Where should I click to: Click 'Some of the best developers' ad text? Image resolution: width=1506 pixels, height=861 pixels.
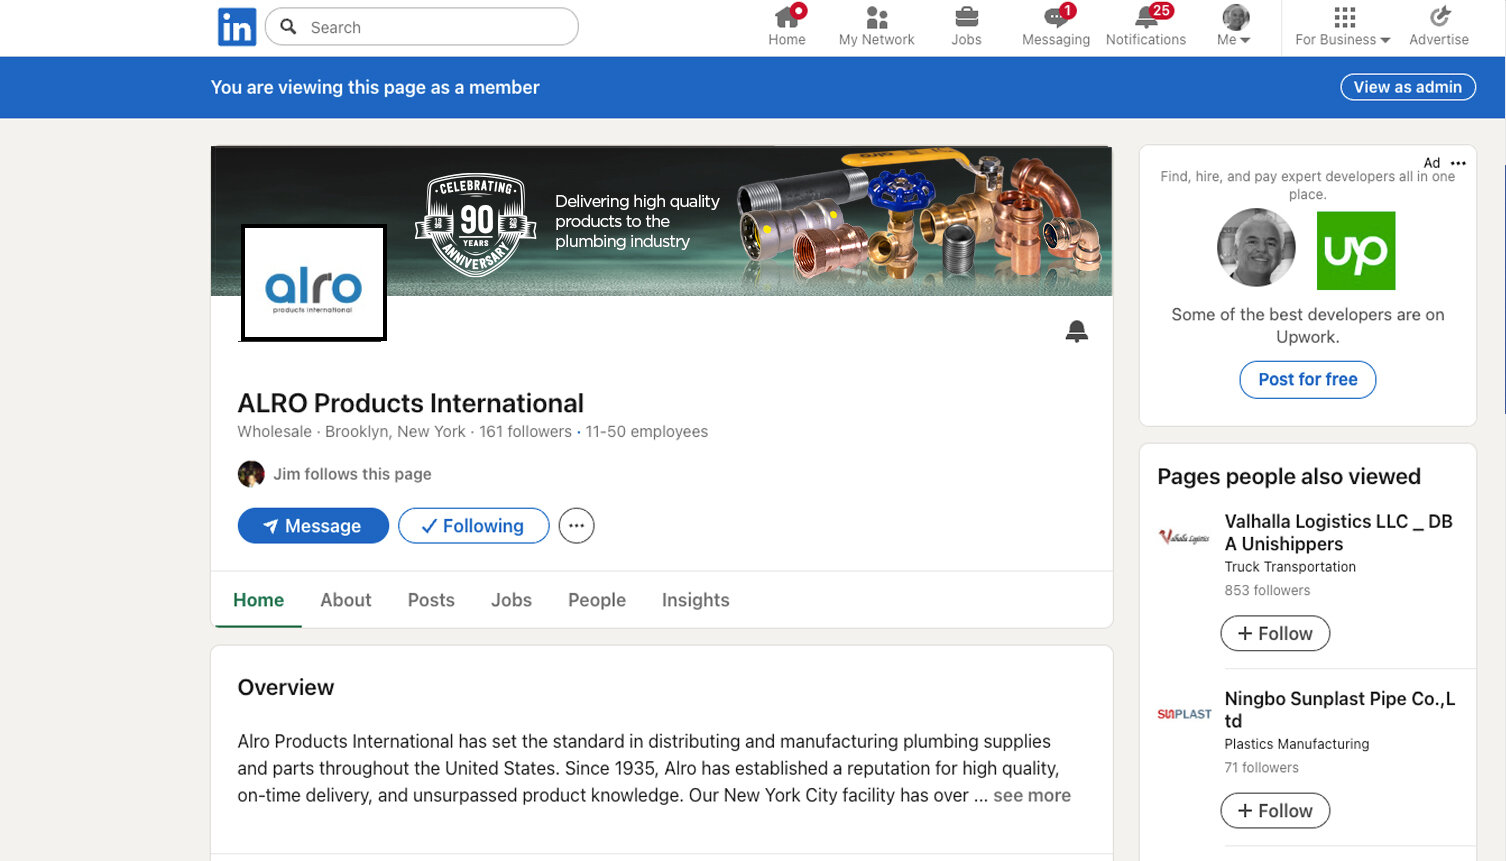(x=1308, y=326)
